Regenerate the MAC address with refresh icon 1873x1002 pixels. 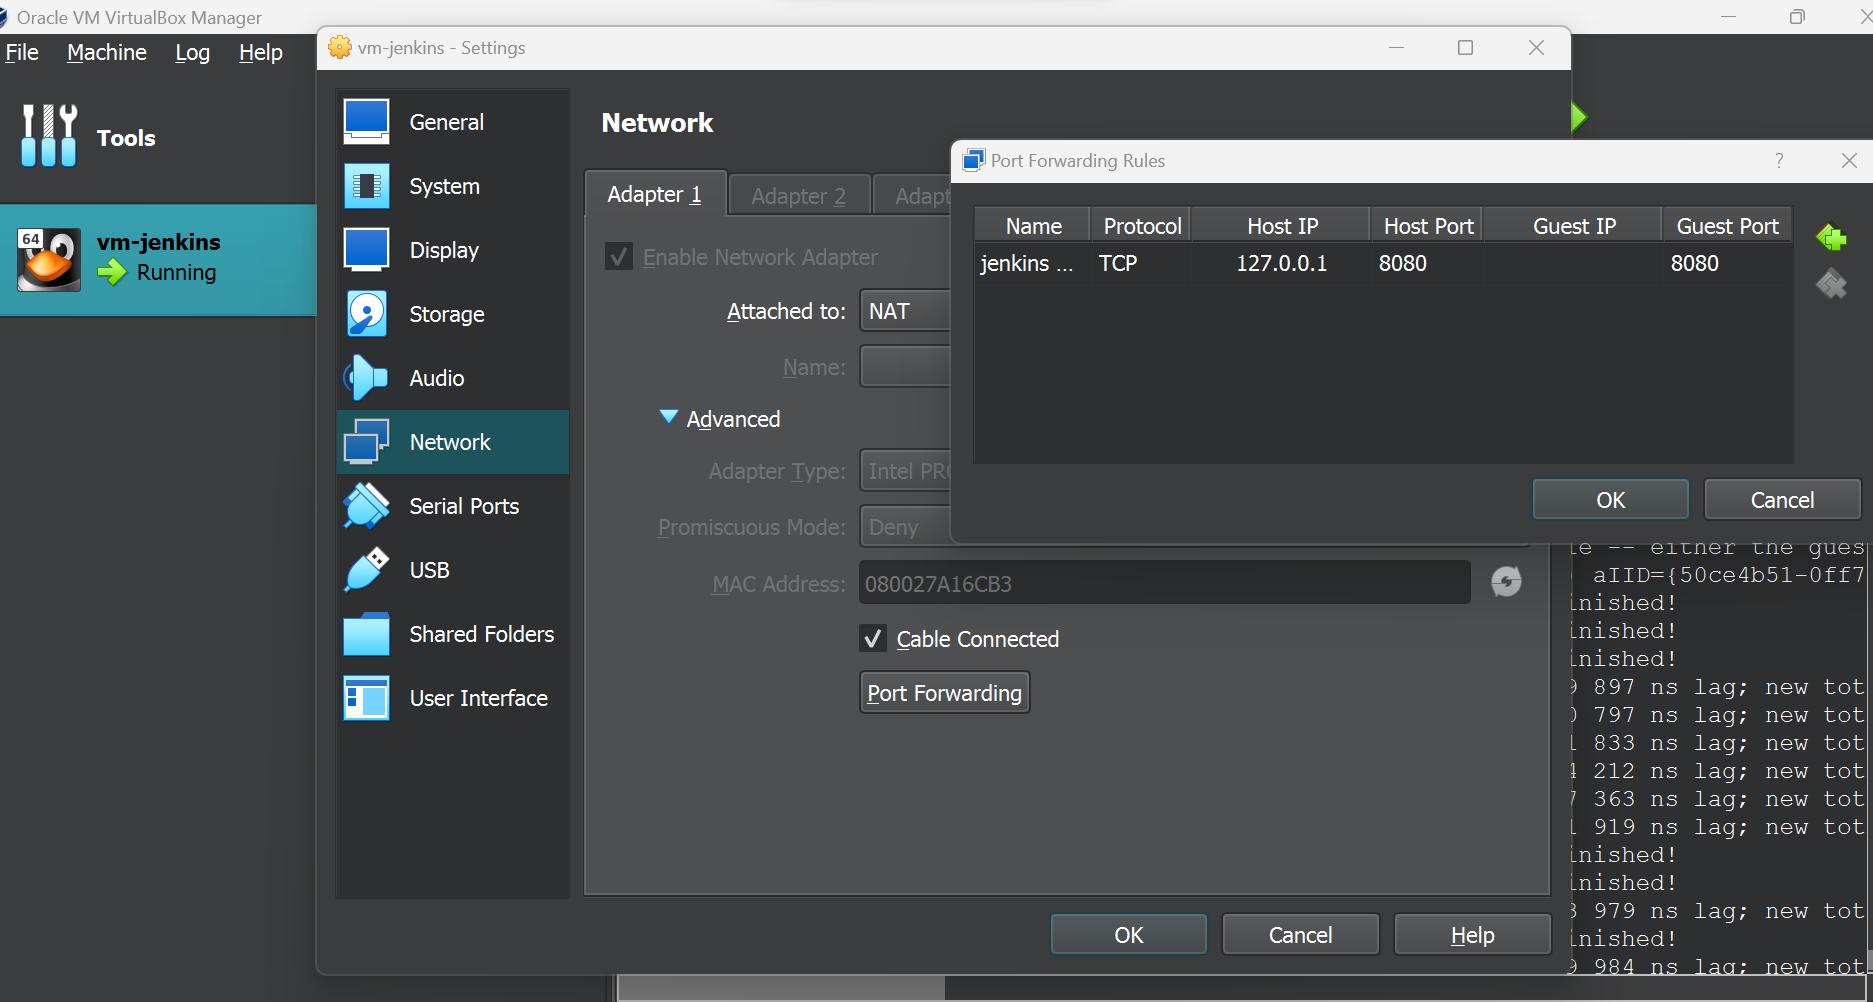1506,581
